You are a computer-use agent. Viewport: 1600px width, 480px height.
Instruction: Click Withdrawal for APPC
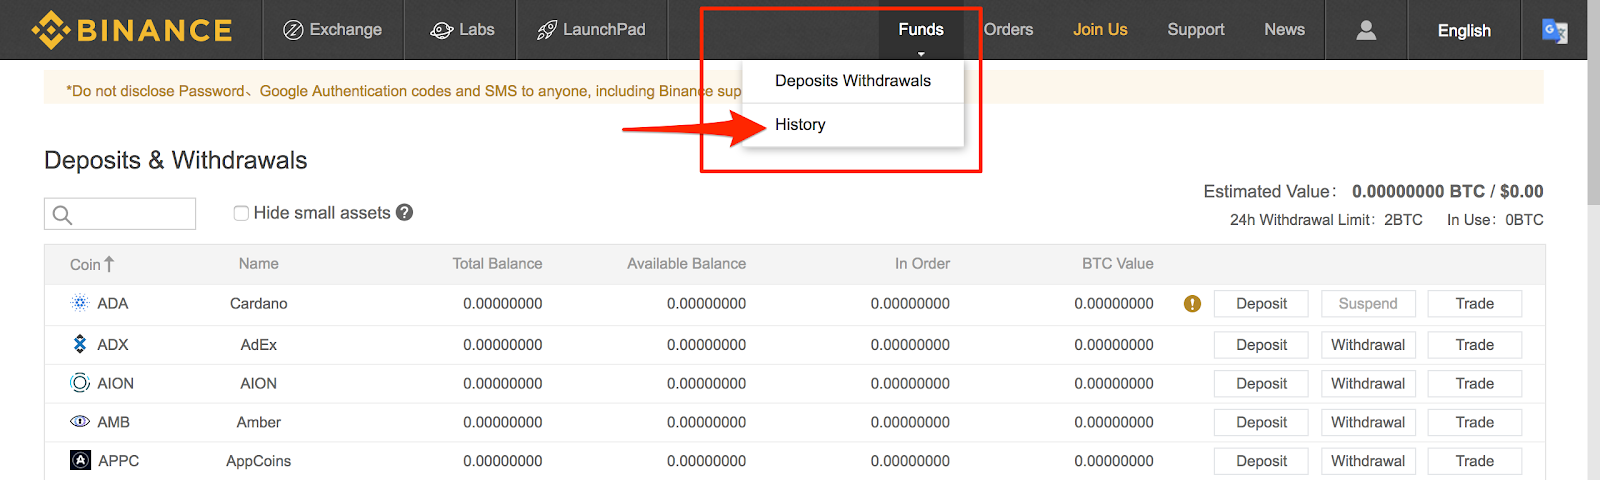(x=1368, y=461)
